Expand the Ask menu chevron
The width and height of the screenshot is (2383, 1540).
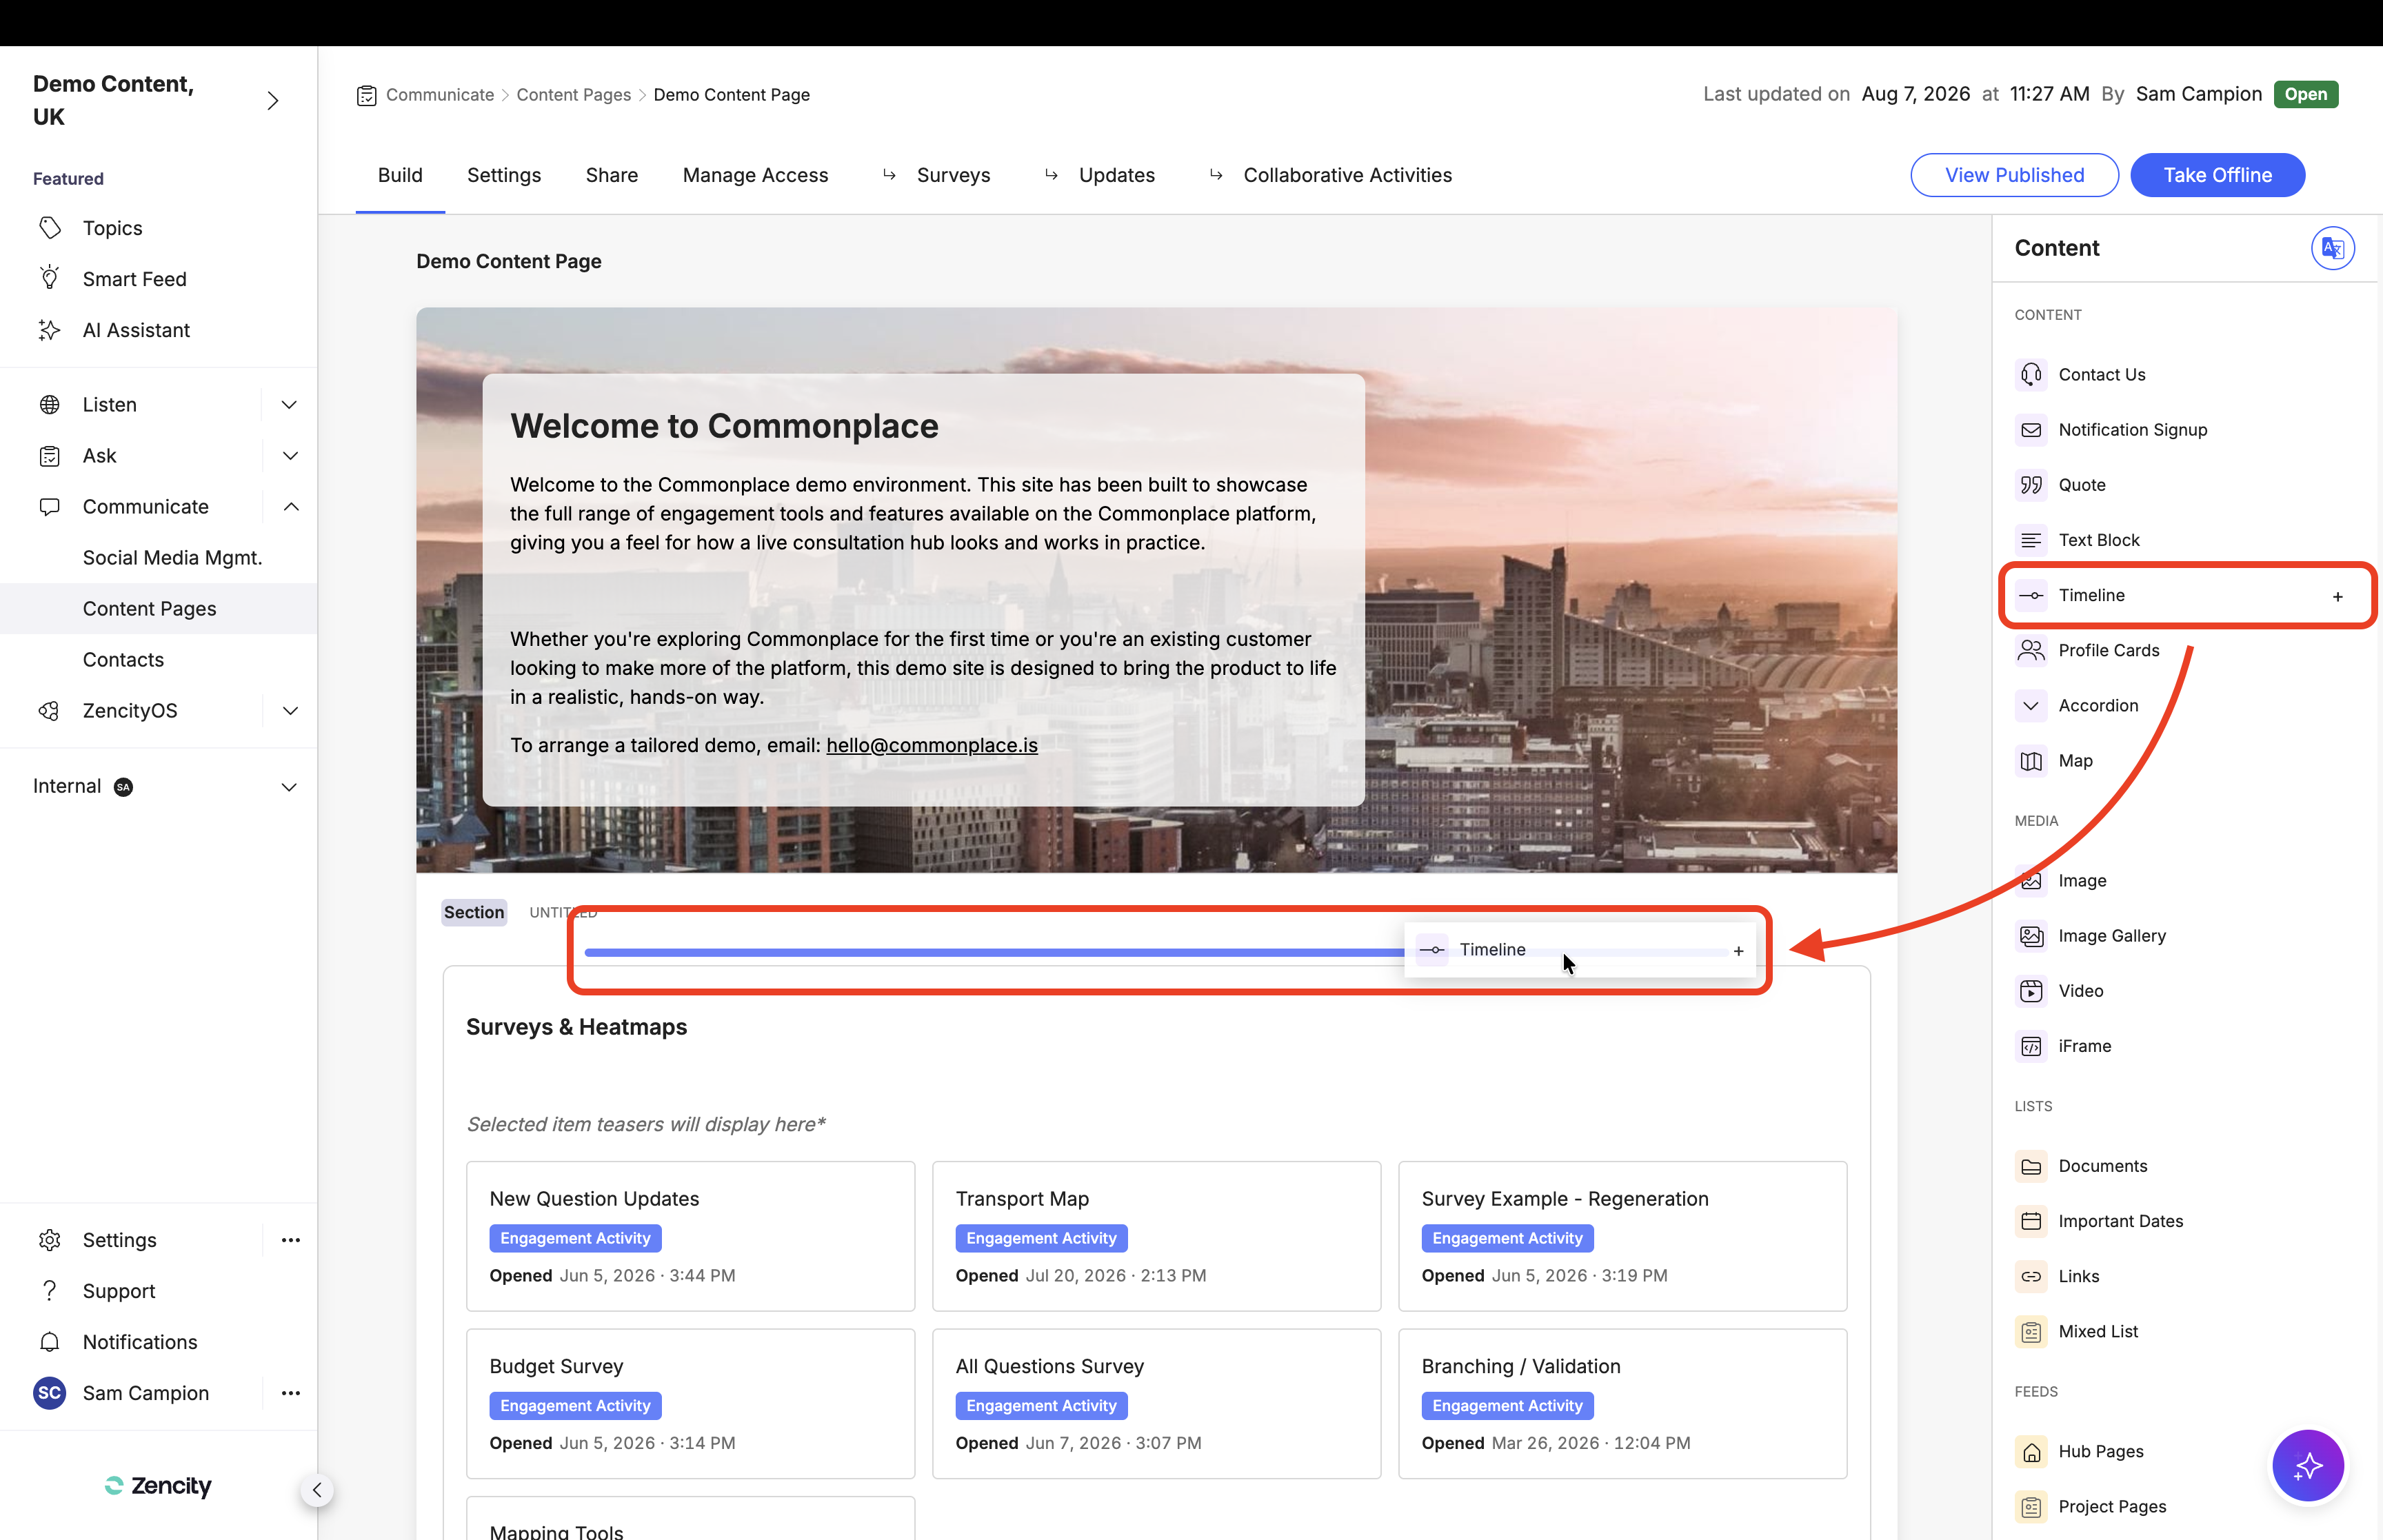289,456
